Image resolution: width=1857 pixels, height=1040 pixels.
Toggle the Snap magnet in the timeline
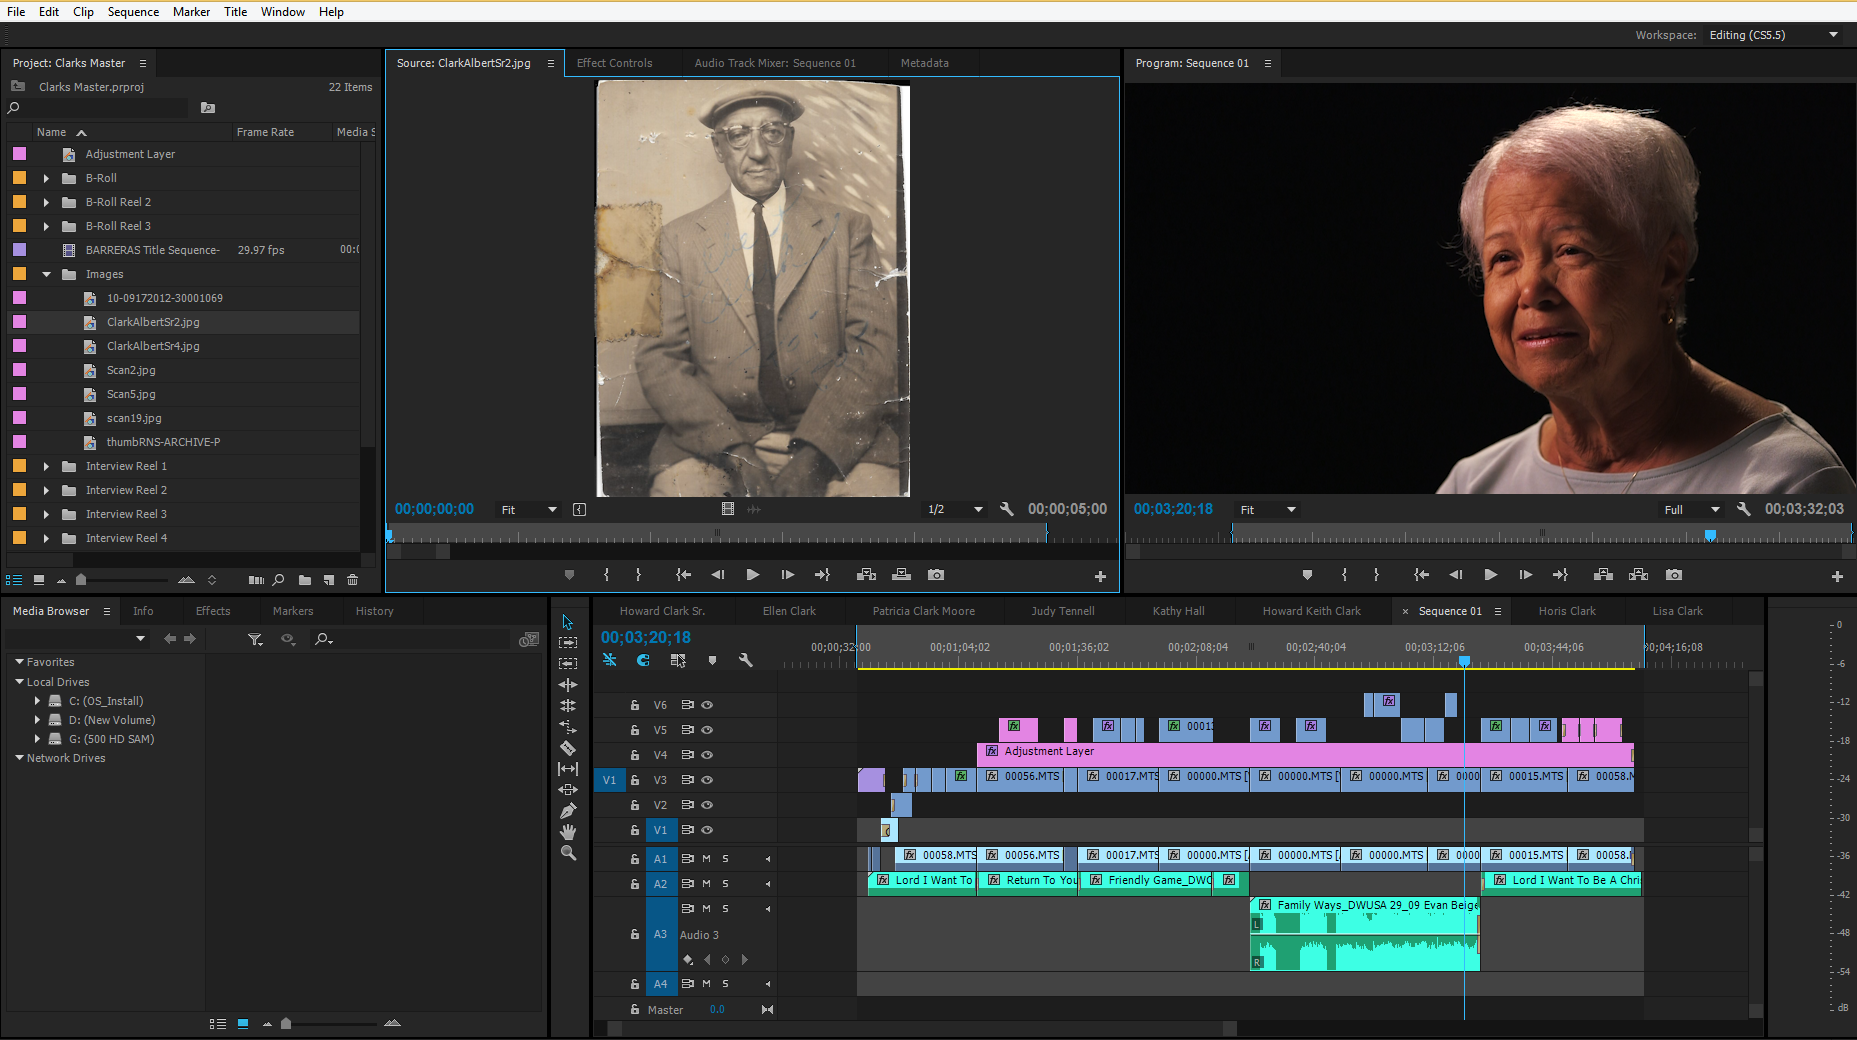pos(642,660)
